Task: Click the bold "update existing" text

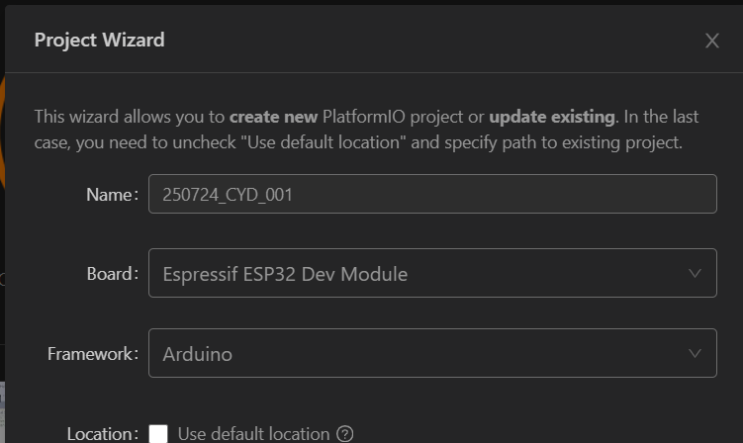Action: pos(554,117)
